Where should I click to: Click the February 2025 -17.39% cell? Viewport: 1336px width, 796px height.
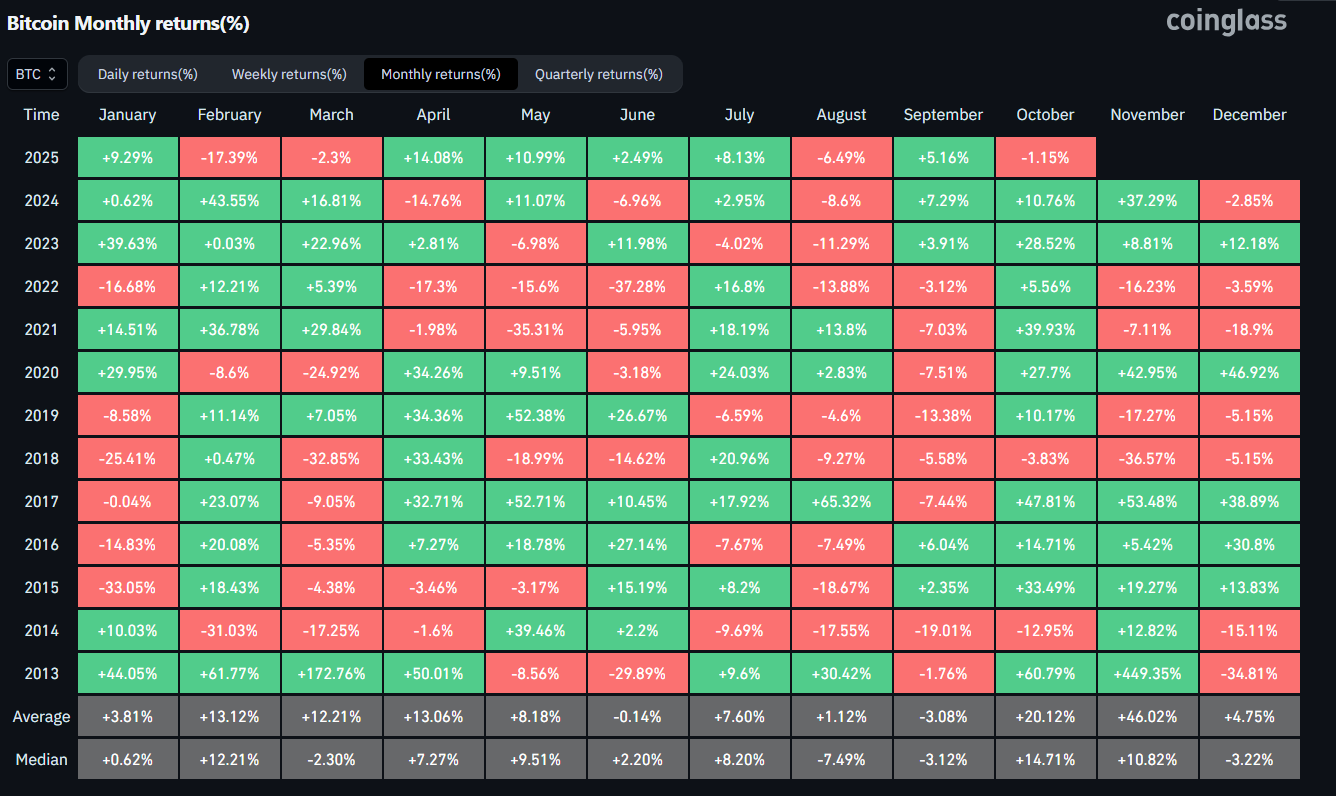[229, 157]
